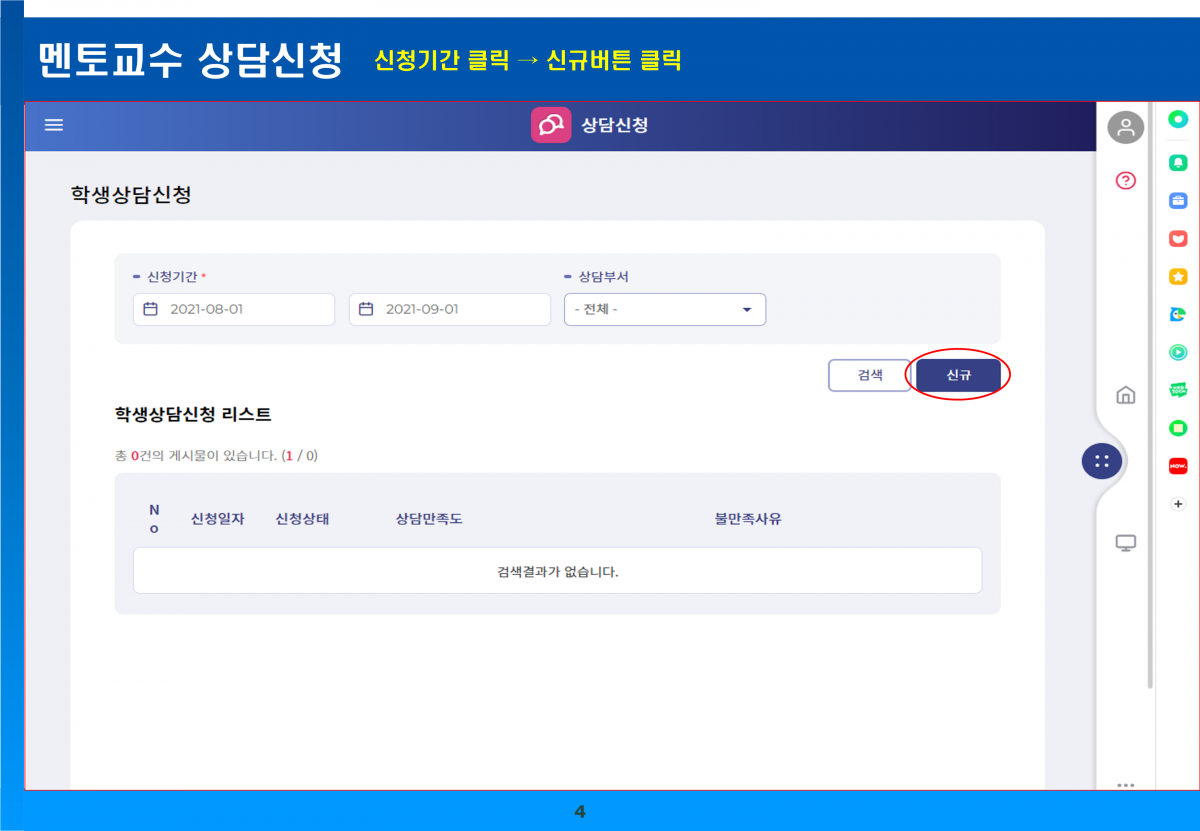
Task: Expand the 상담부서 dropdown showing 전체
Action: (665, 309)
